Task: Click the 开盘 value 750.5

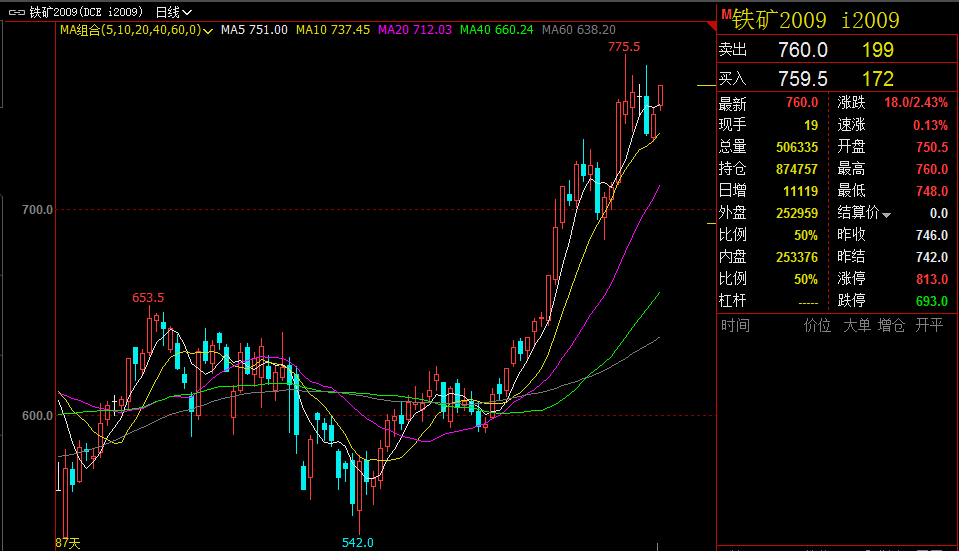Action: point(931,147)
